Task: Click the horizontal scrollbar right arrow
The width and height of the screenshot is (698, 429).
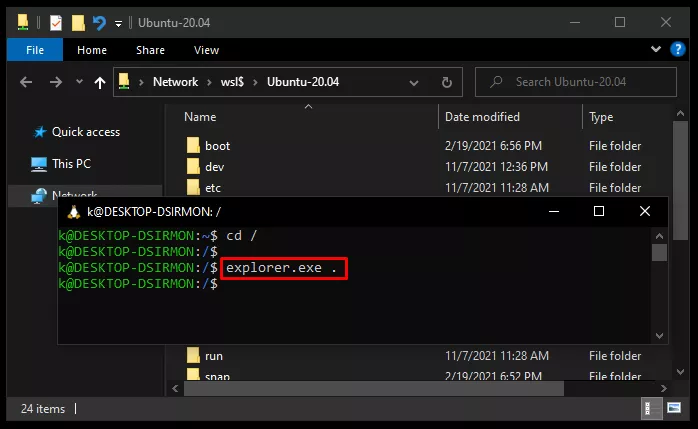Action: coord(664,389)
